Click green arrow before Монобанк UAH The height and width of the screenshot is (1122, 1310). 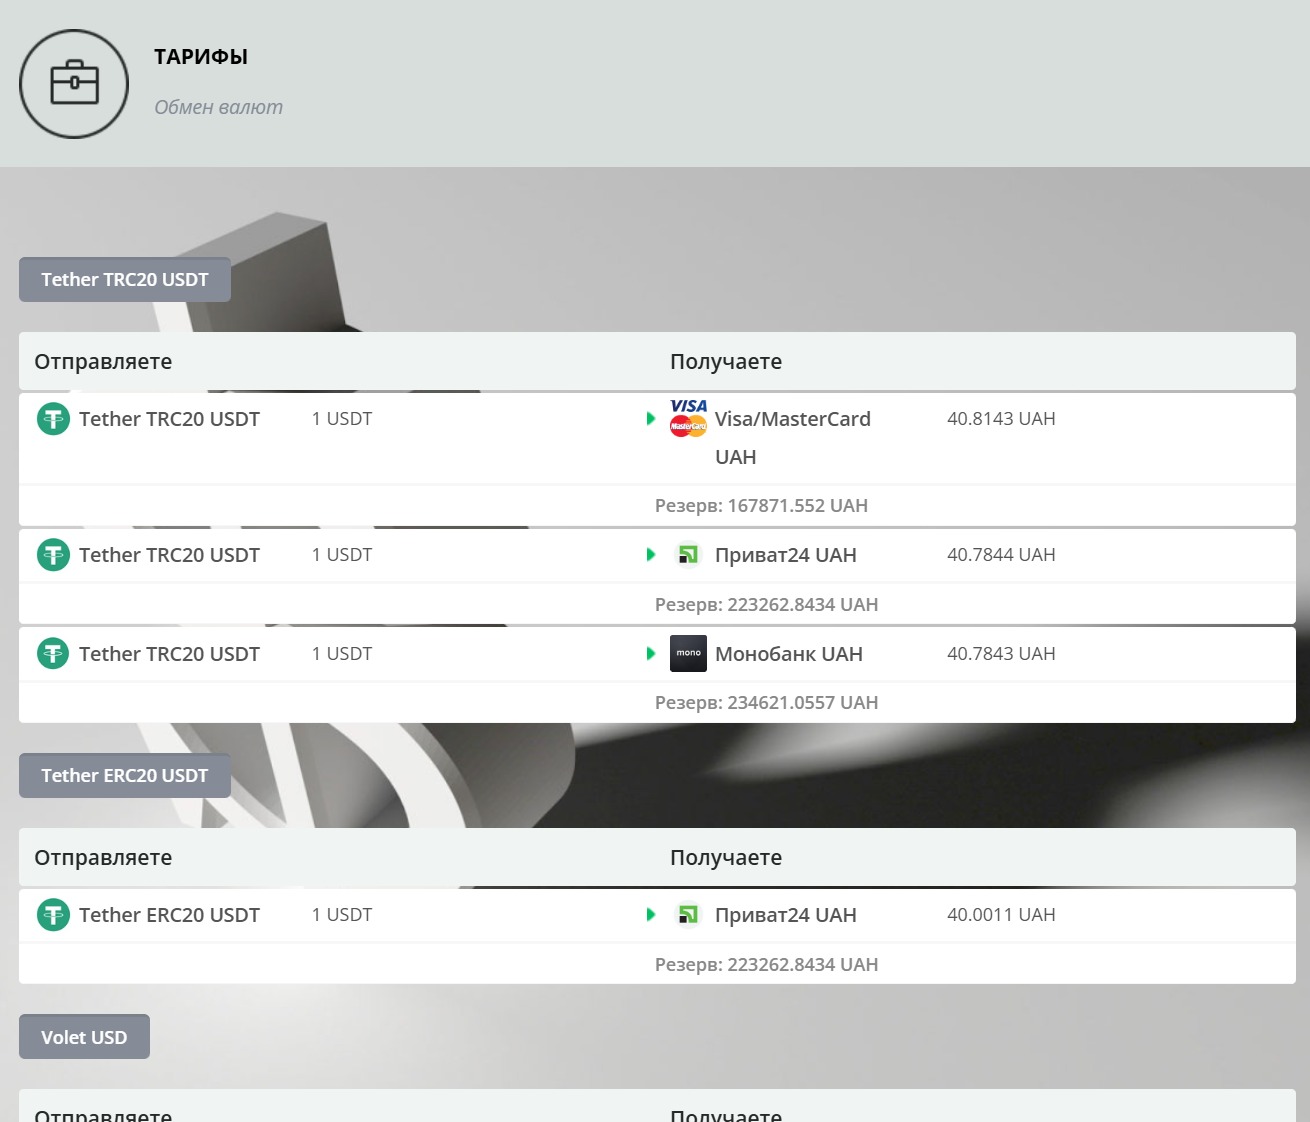(x=651, y=654)
